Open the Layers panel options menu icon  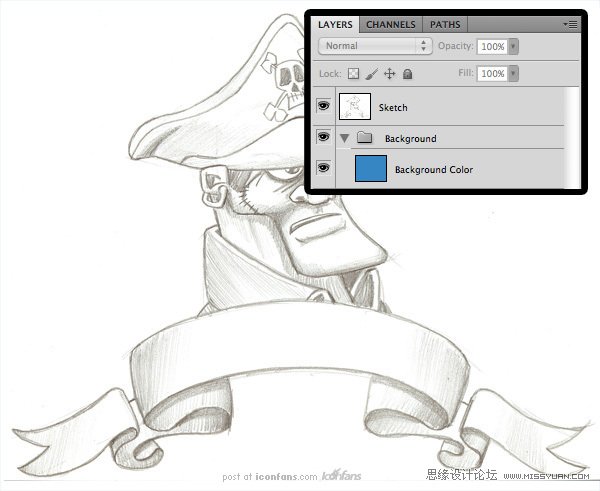pos(571,23)
